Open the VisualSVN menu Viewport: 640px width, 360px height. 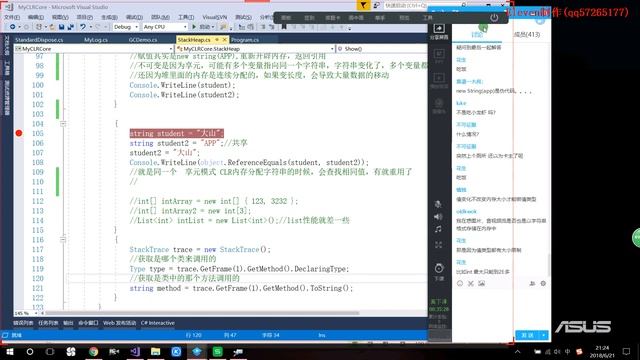(214, 17)
